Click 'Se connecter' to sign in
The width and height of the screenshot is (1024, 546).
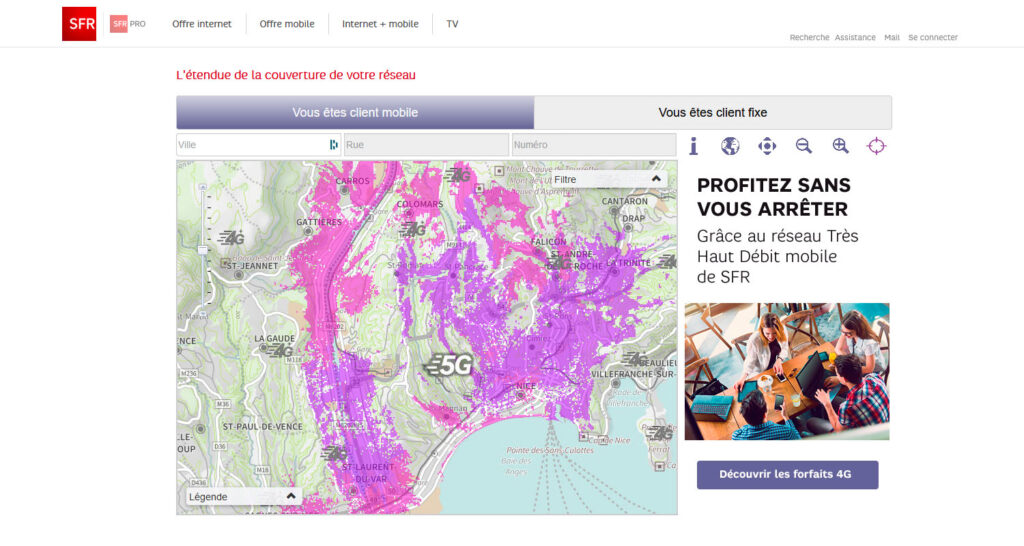pos(933,38)
